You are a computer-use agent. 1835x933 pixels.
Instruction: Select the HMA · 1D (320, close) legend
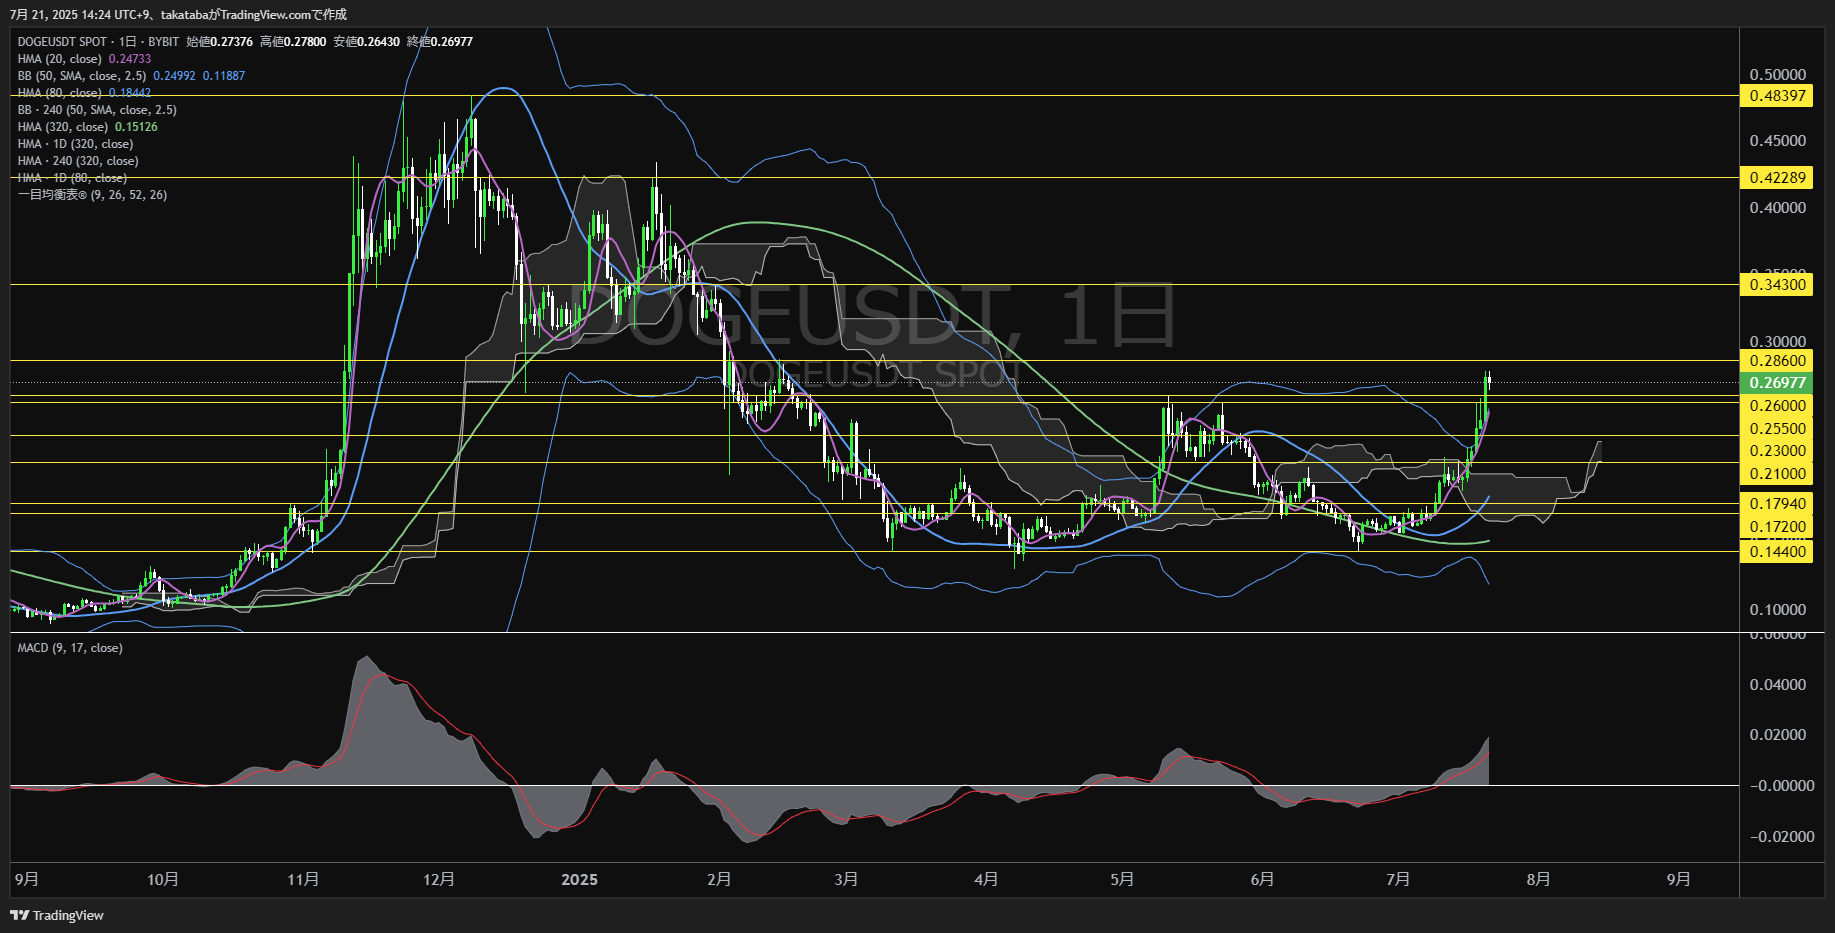click(x=75, y=144)
